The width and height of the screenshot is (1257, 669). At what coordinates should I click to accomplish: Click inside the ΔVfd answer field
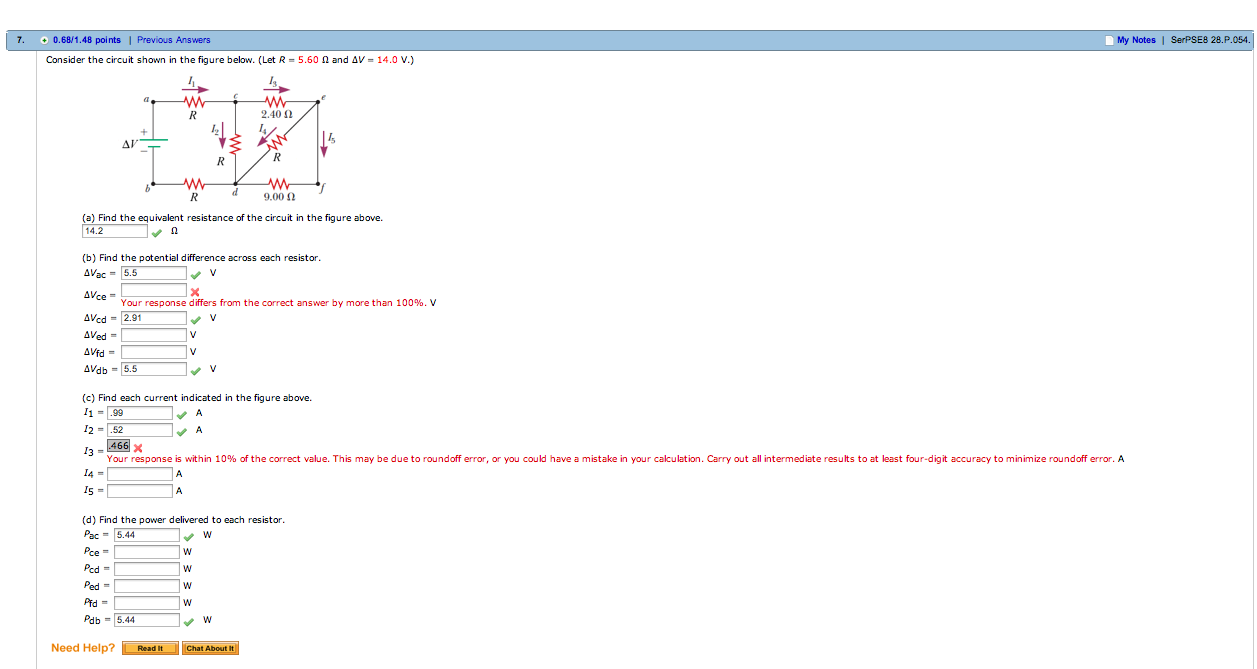pos(154,352)
